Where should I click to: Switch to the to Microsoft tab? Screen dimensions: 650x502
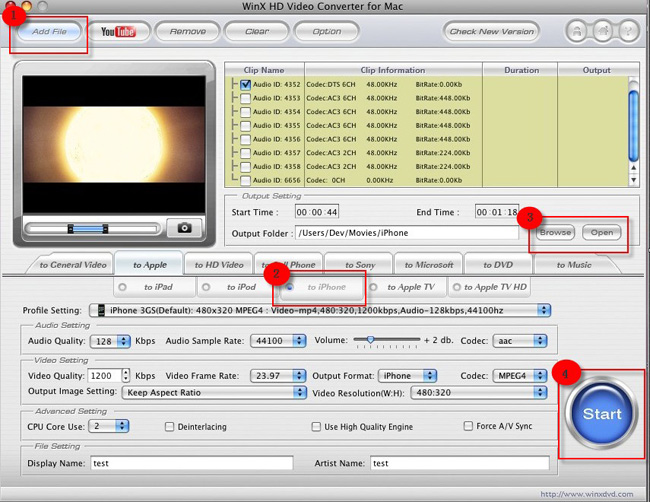tap(429, 264)
